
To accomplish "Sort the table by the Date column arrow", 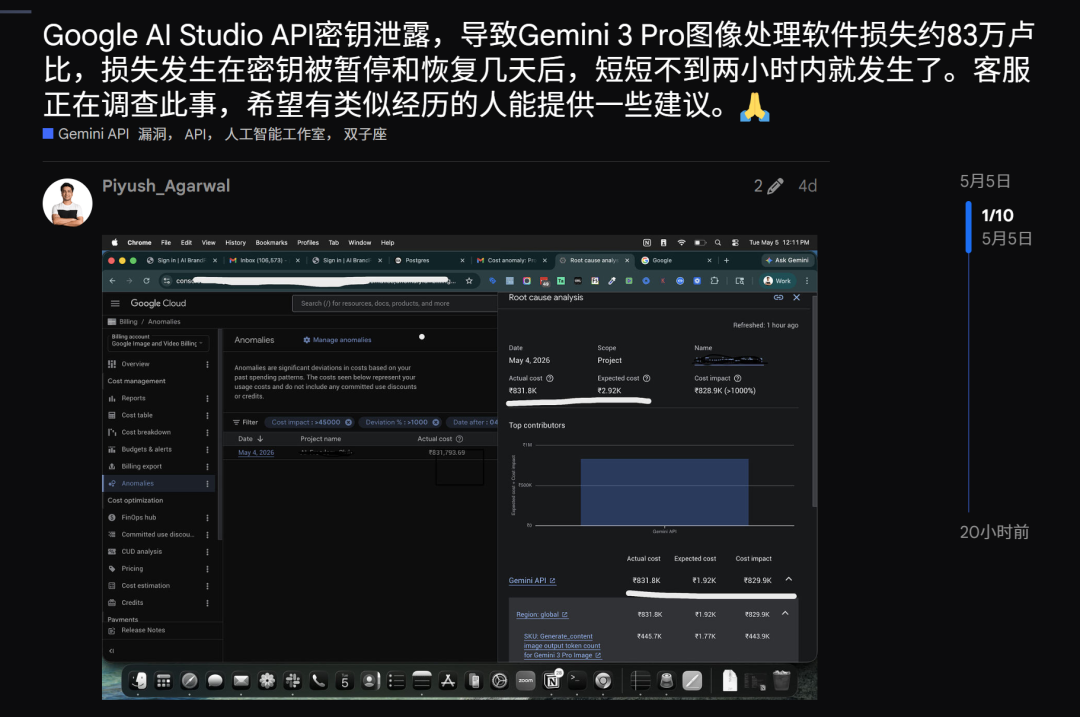I will point(260,439).
